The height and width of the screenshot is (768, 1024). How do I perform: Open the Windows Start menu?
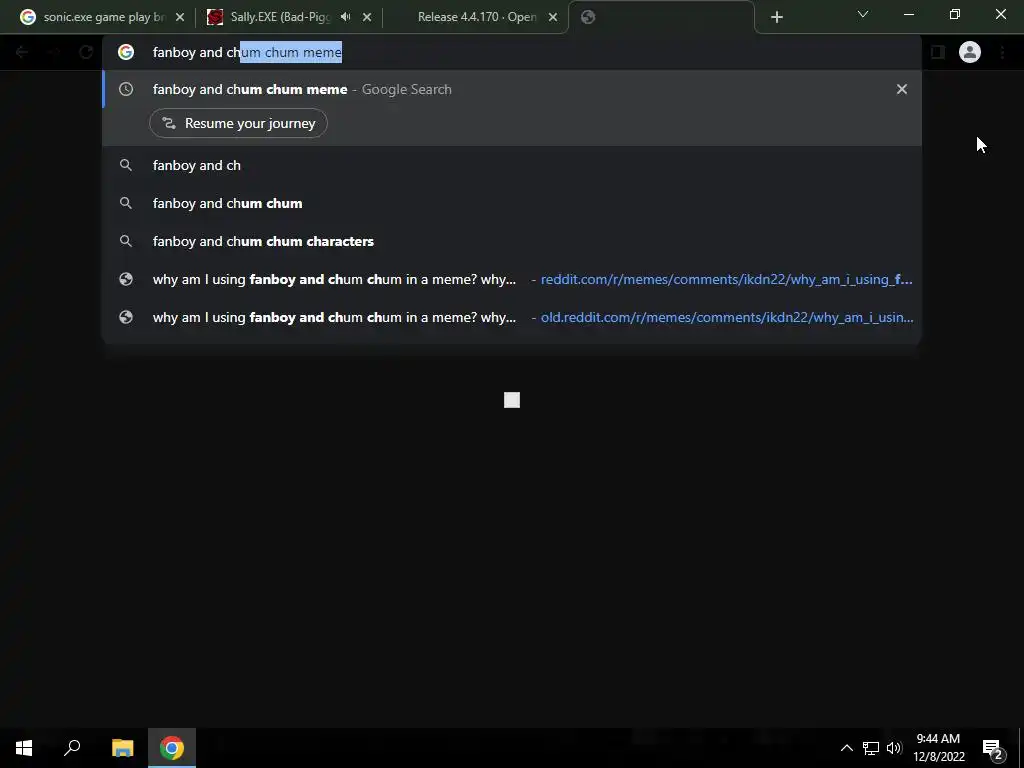24,748
